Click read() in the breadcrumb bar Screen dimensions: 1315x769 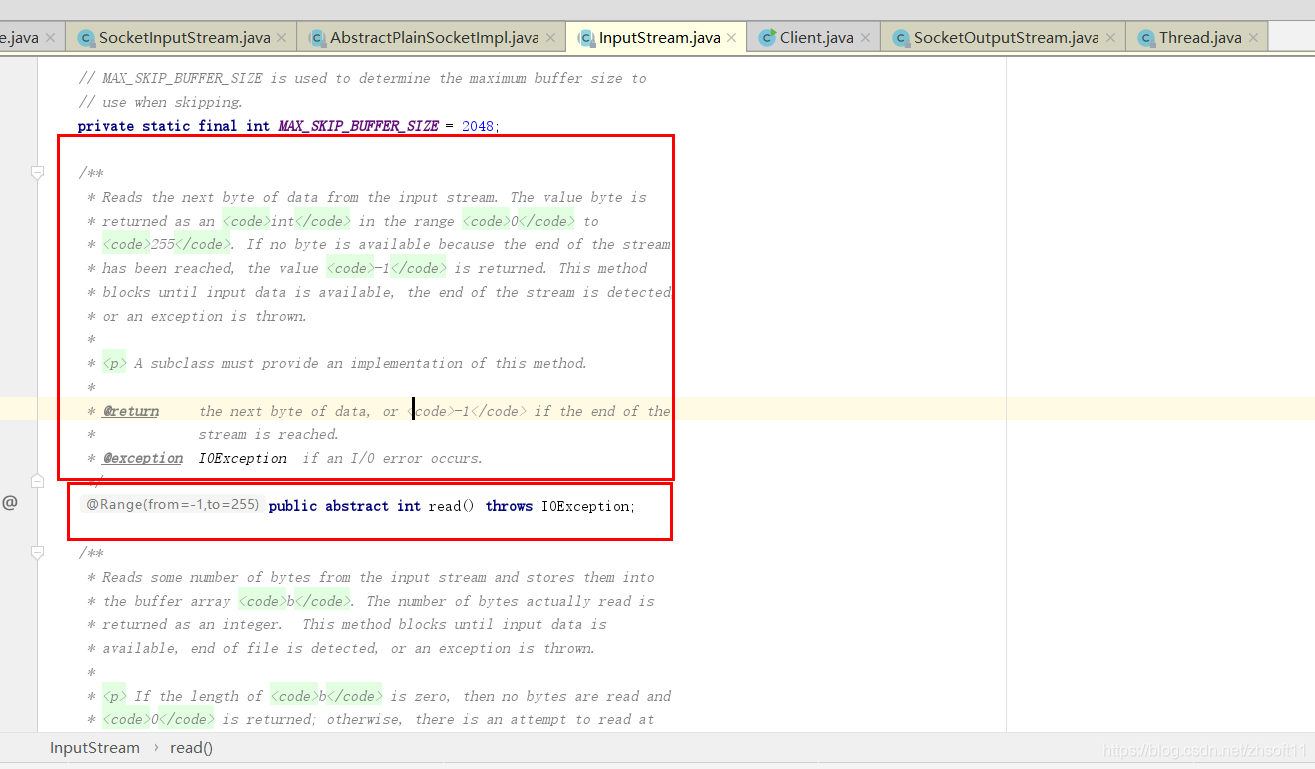point(191,747)
